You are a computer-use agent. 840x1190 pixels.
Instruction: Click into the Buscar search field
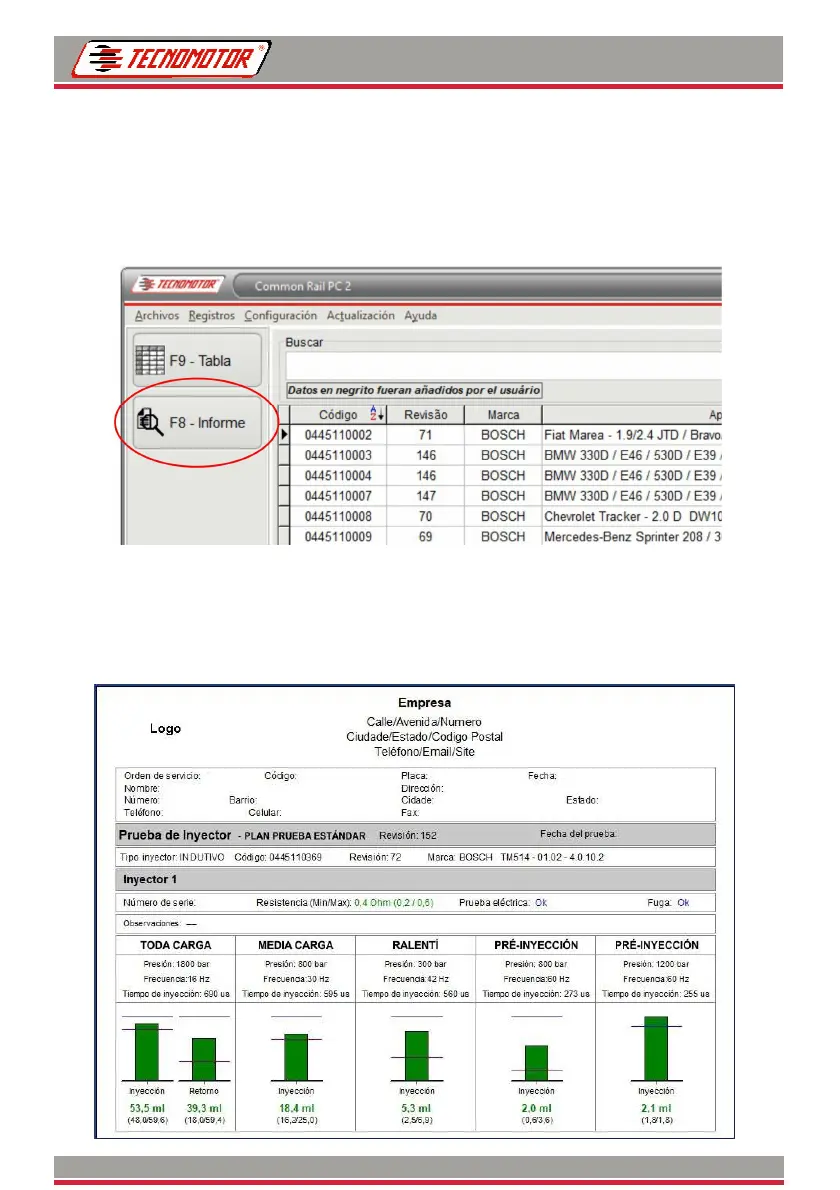click(503, 366)
